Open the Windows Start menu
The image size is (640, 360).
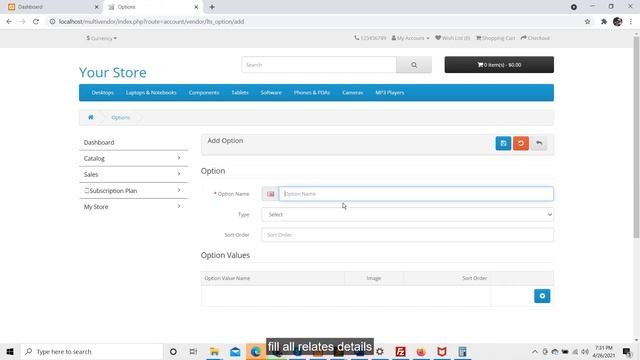[x=10, y=351]
